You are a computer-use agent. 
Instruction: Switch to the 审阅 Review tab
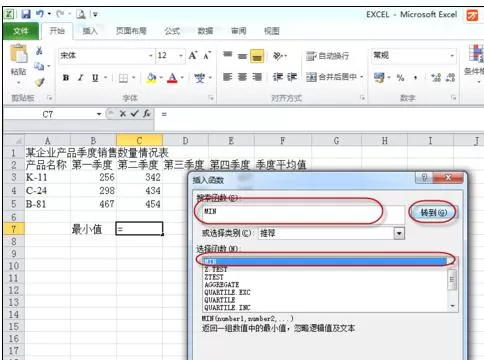point(239,31)
